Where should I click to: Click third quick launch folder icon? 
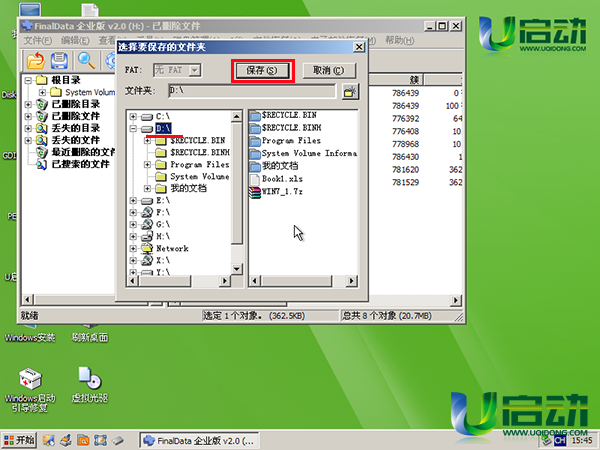click(83, 440)
